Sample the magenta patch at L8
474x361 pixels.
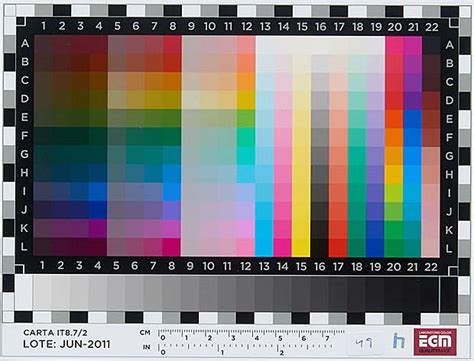click(172, 247)
